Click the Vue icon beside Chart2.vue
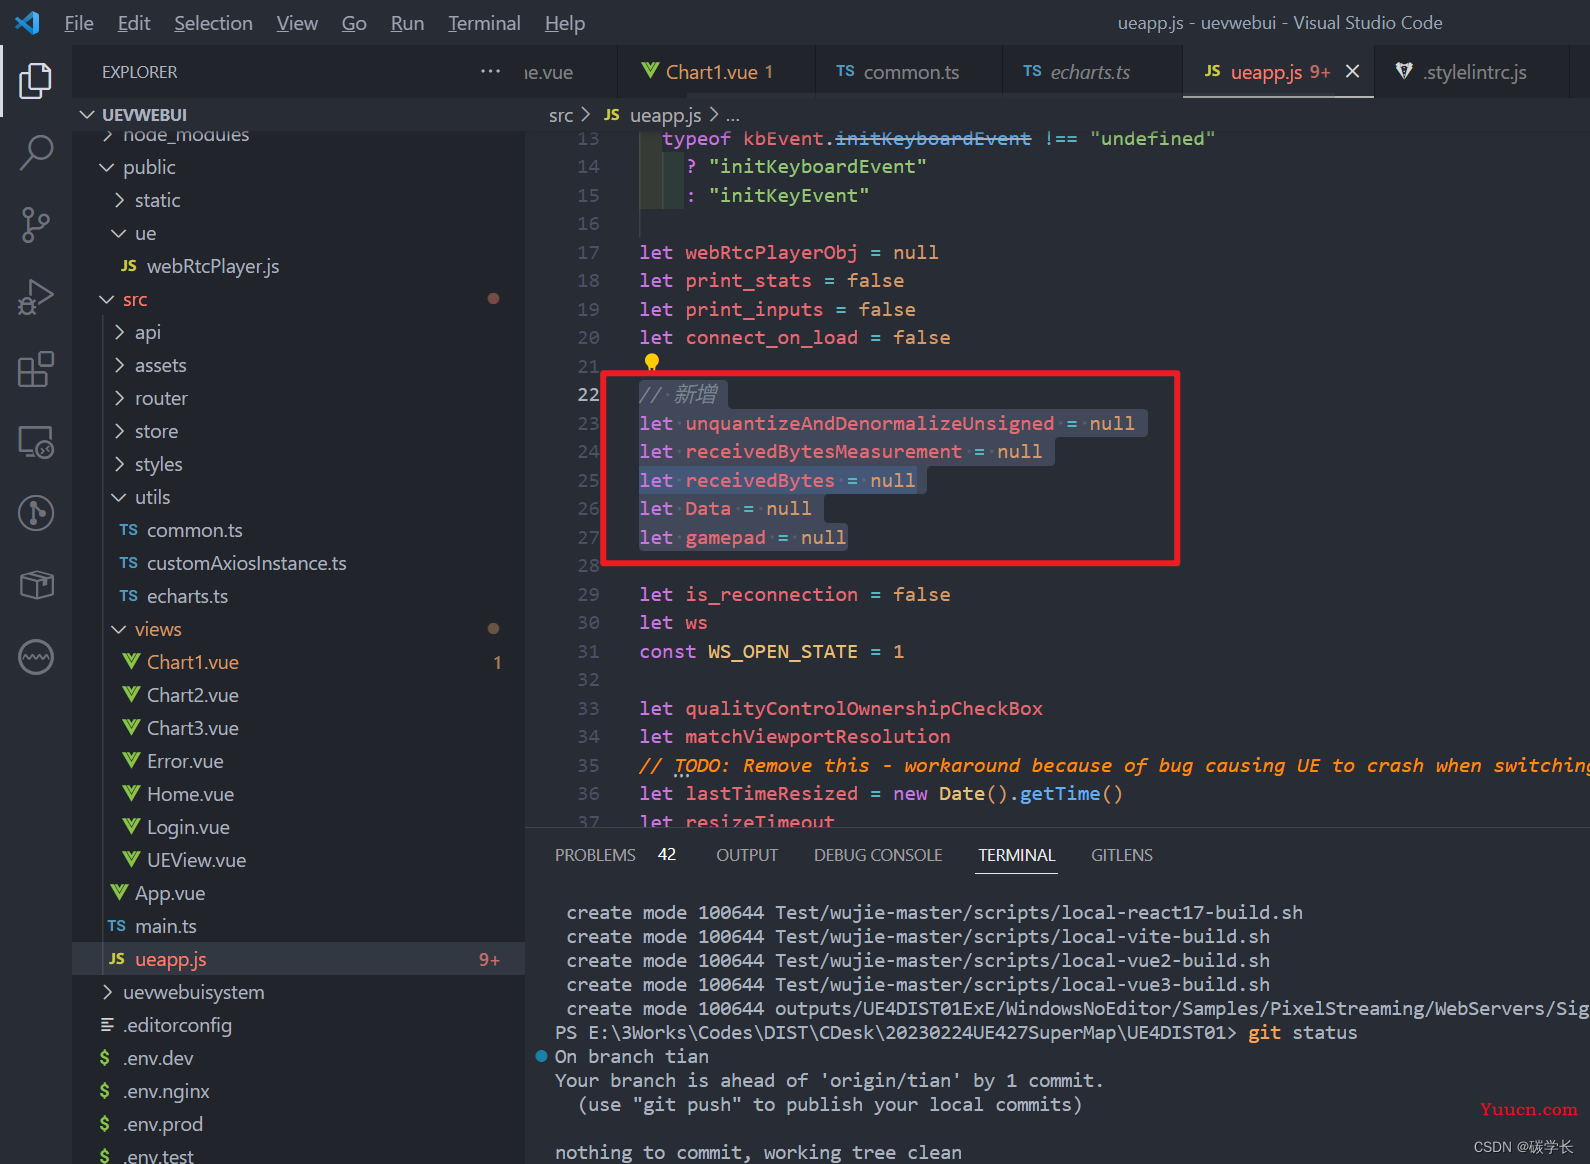The image size is (1590, 1164). pyautogui.click(x=131, y=695)
